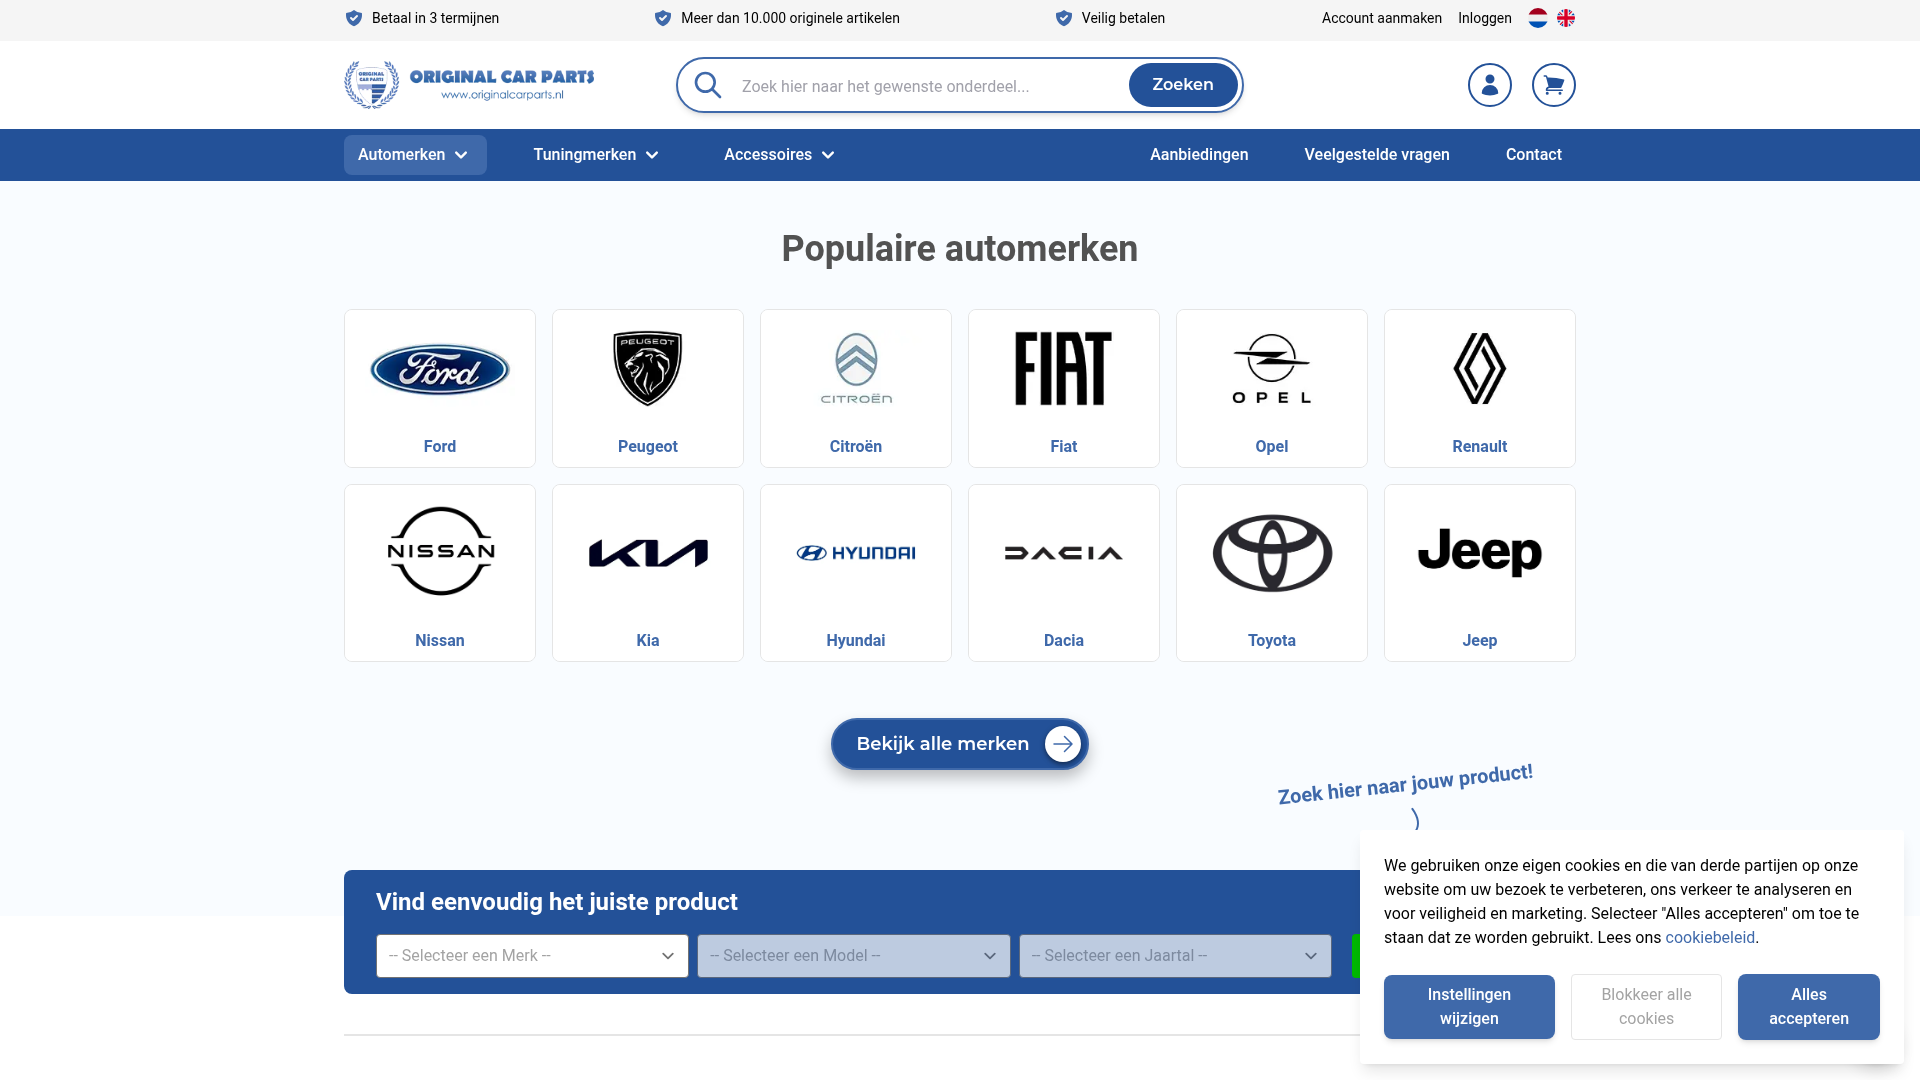
Task: Switch language with the UK flag
Action: 1566,18
